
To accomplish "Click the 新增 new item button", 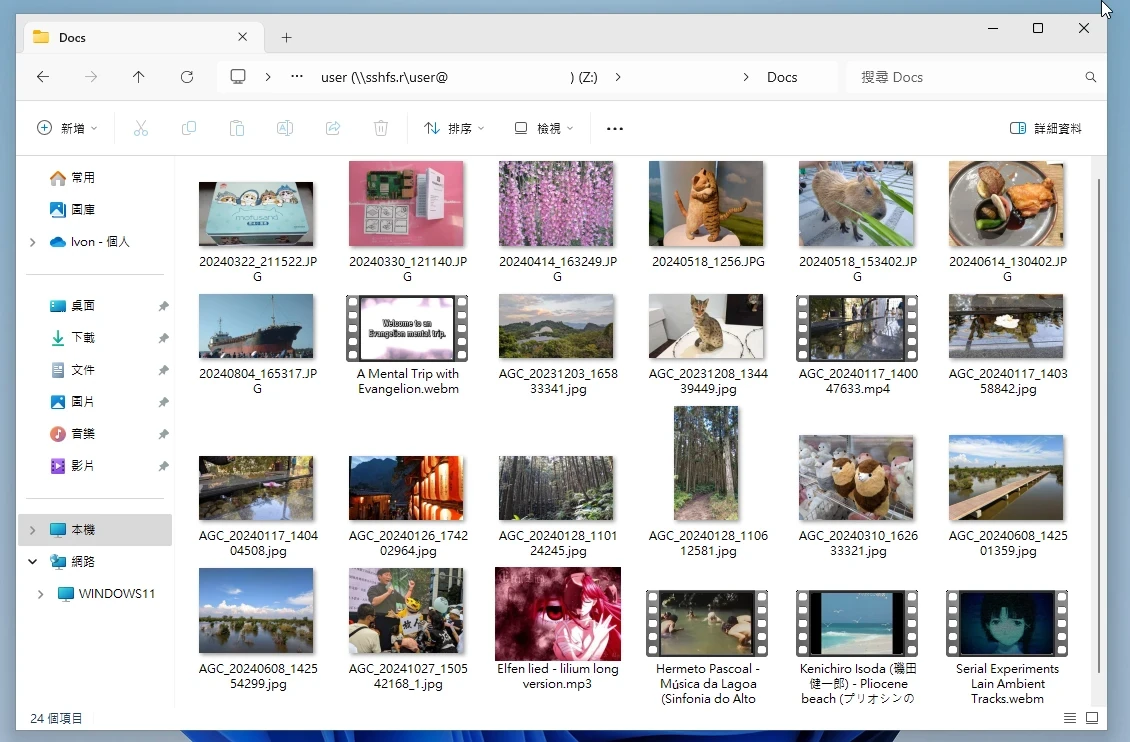I will (x=67, y=128).
